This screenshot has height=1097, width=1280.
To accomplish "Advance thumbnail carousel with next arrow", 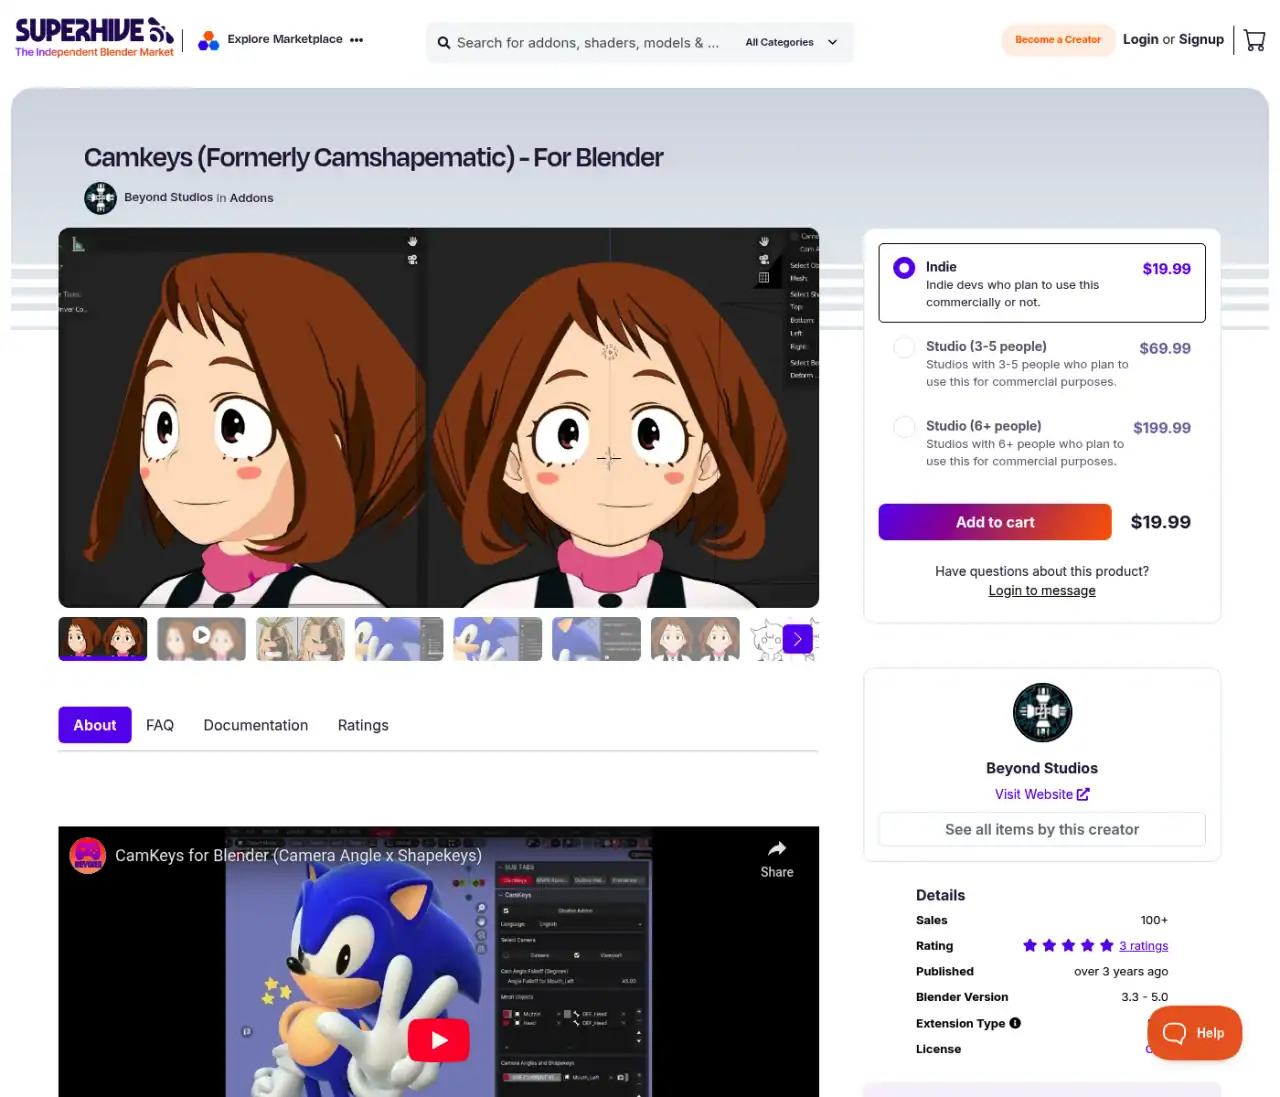I will [797, 639].
